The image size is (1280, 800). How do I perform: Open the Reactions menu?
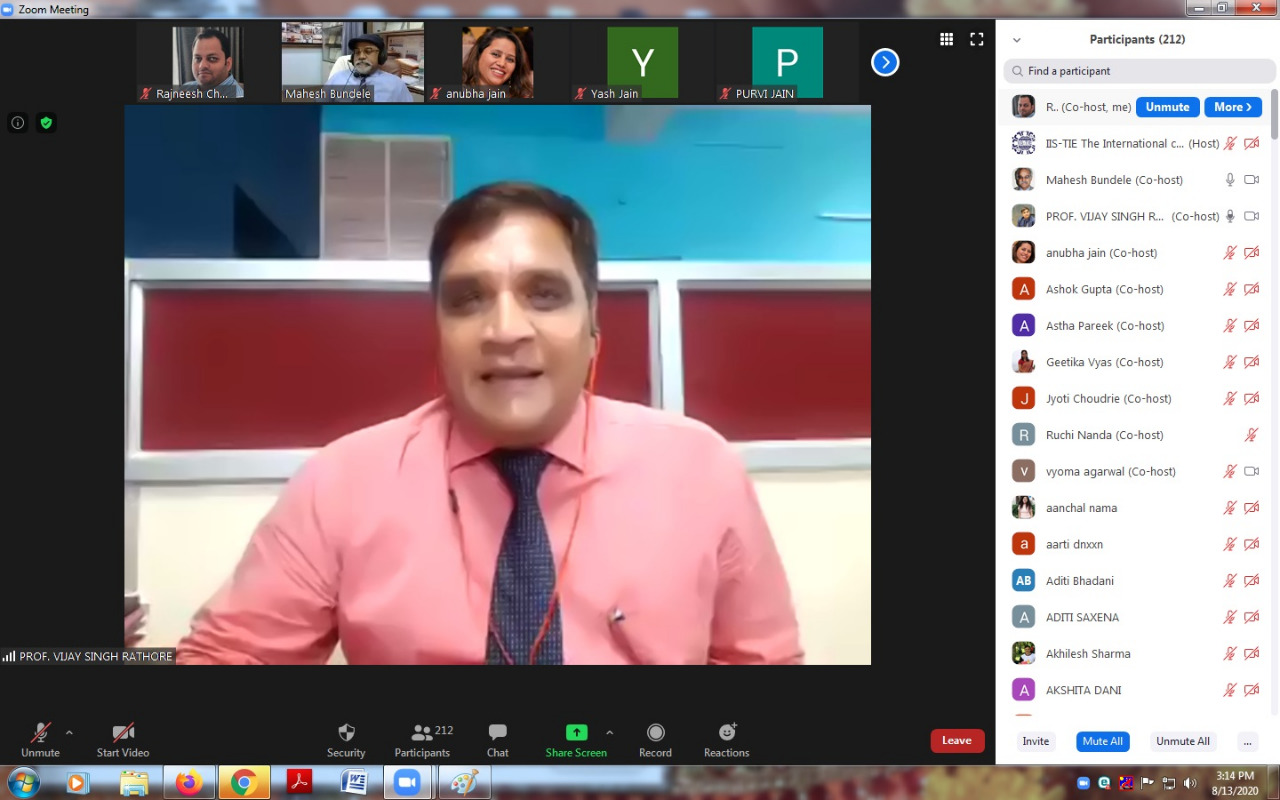click(727, 733)
